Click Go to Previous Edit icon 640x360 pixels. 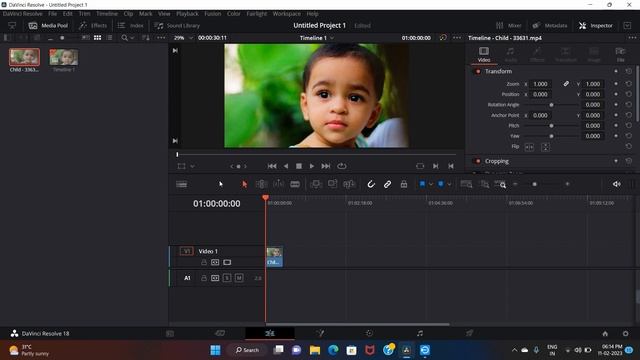coord(451,166)
